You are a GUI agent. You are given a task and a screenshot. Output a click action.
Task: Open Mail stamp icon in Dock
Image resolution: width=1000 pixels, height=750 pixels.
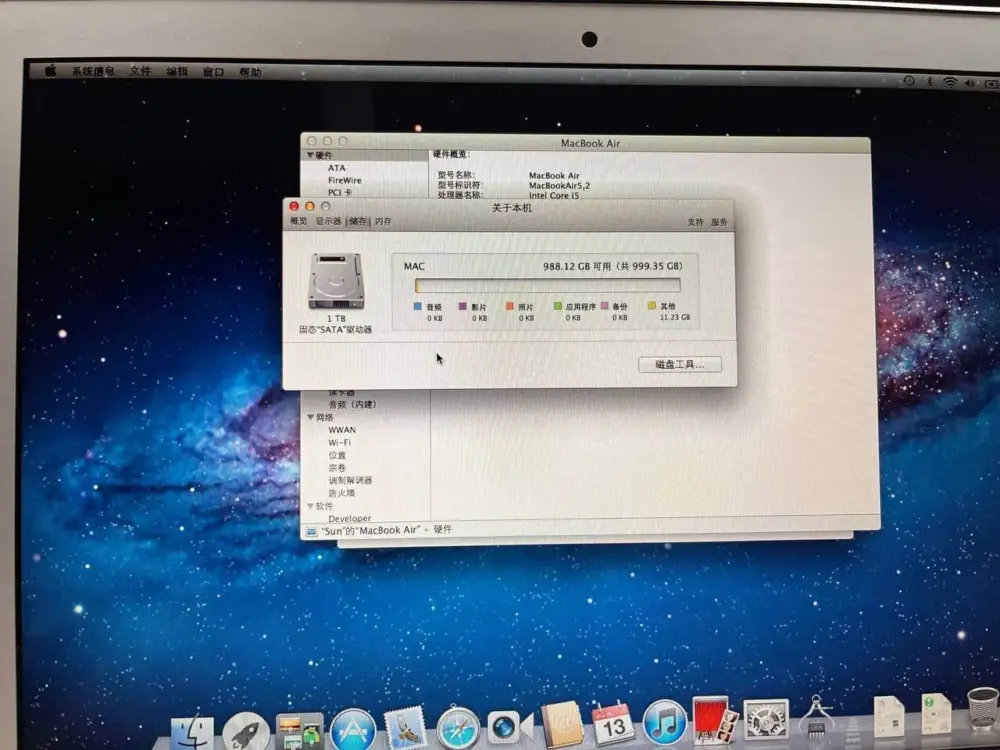405,728
